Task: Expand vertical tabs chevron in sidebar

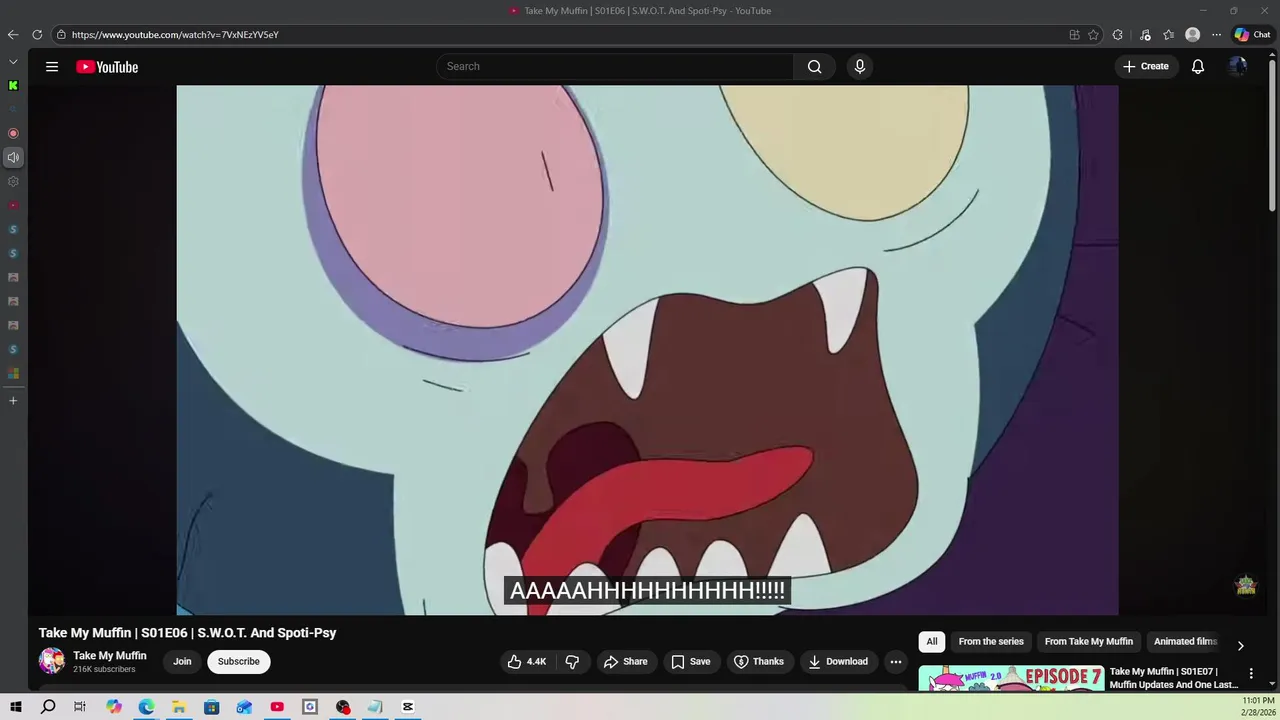Action: coord(13,62)
